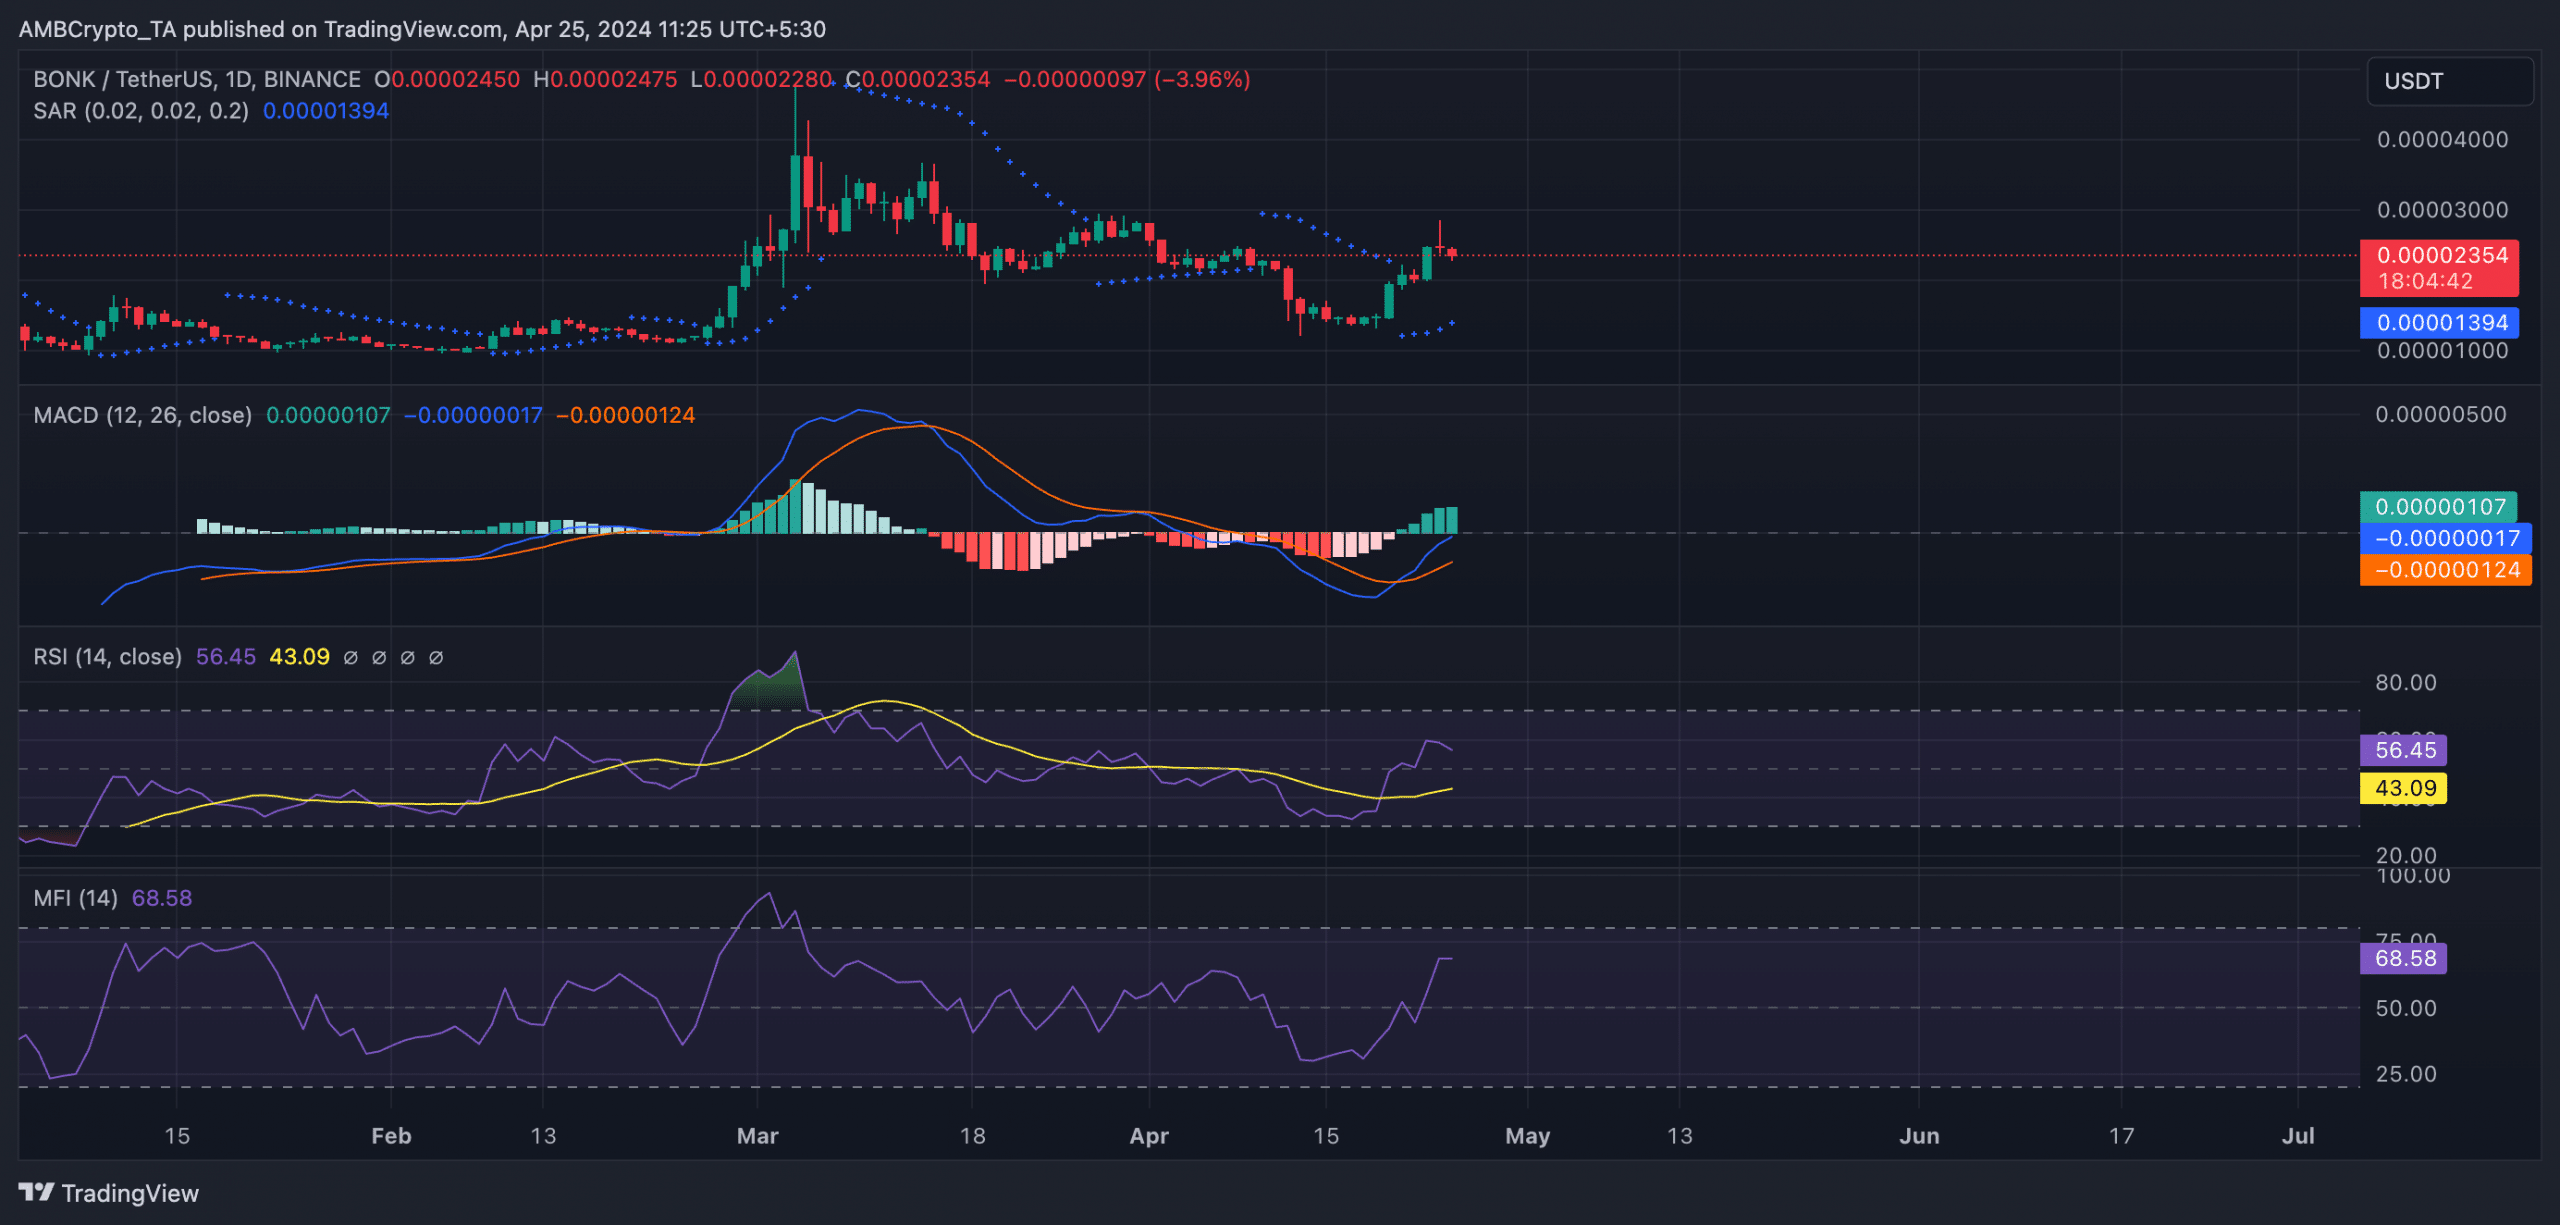The height and width of the screenshot is (1225, 2560).
Task: Click the MACD line value −0.00000017 in legend
Action: (x=473, y=414)
